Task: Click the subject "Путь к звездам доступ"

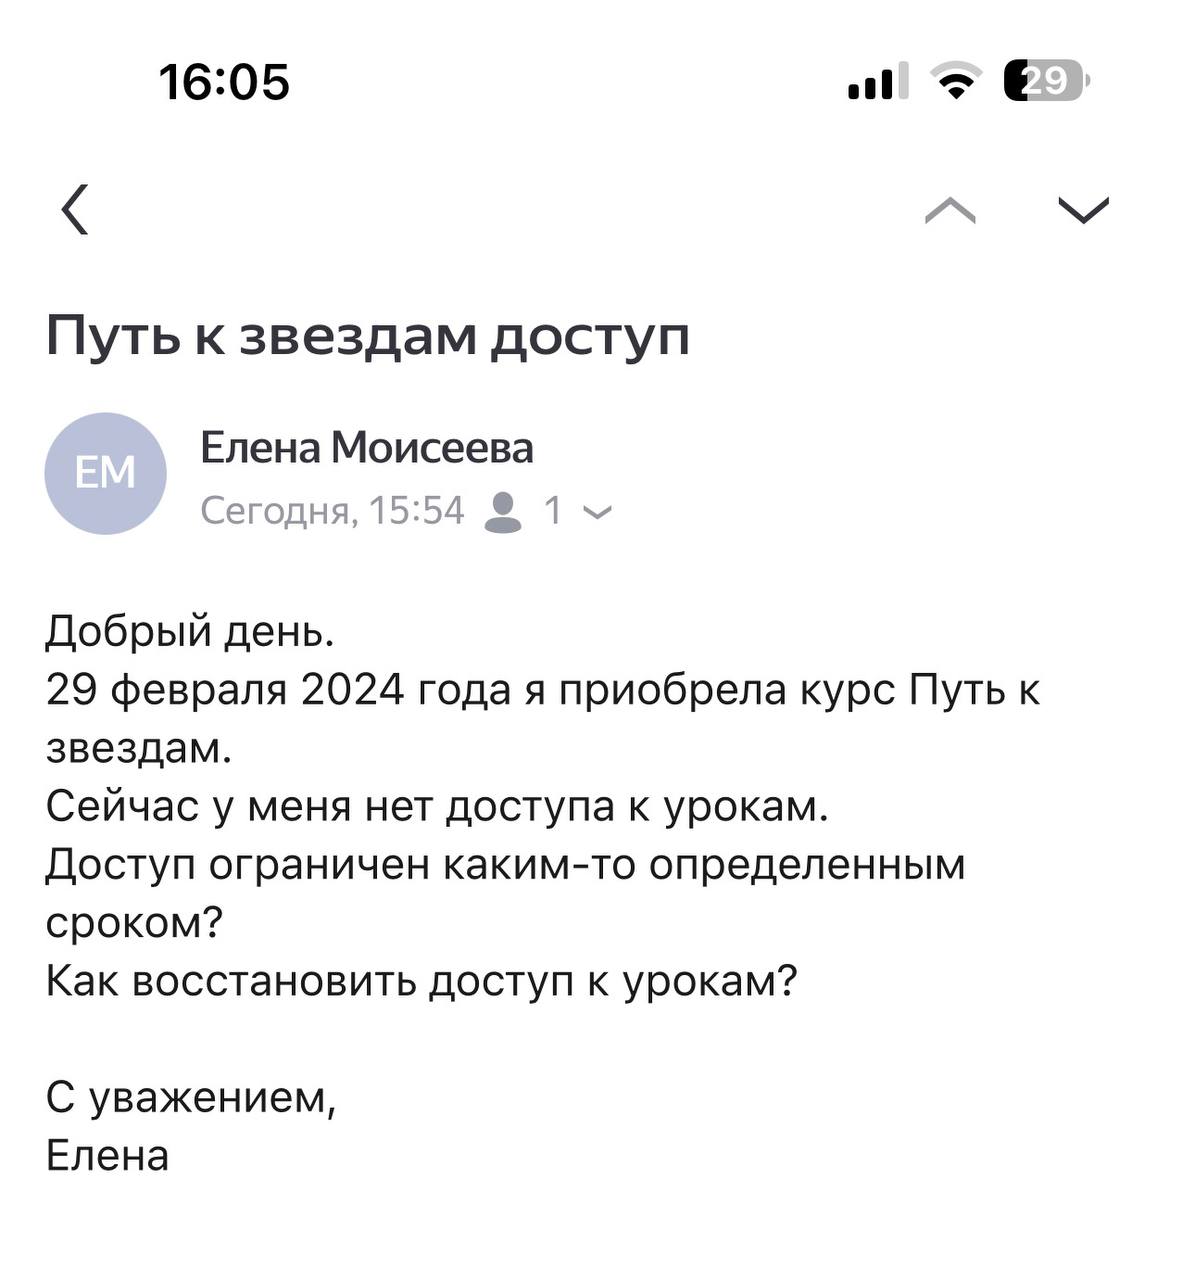Action: click(x=368, y=336)
